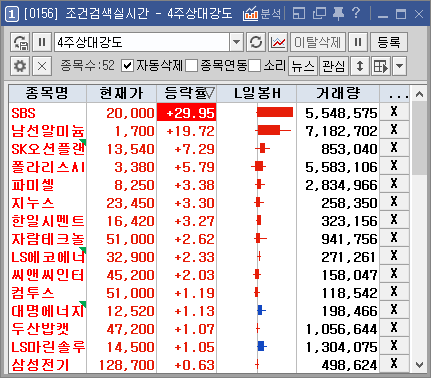Viewport: 431px width, 378px height.
Task: Sort by the 등락률 column header
Action: click(x=187, y=93)
